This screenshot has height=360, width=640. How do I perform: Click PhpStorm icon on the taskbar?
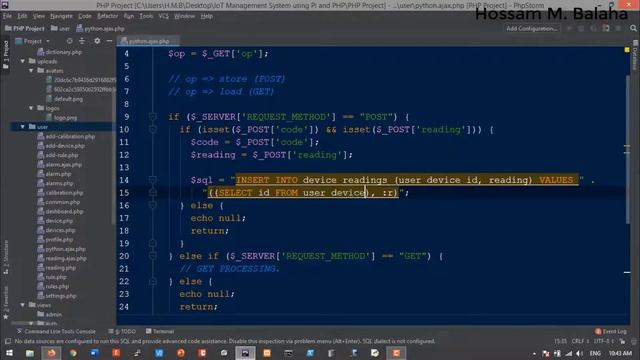click(245, 353)
